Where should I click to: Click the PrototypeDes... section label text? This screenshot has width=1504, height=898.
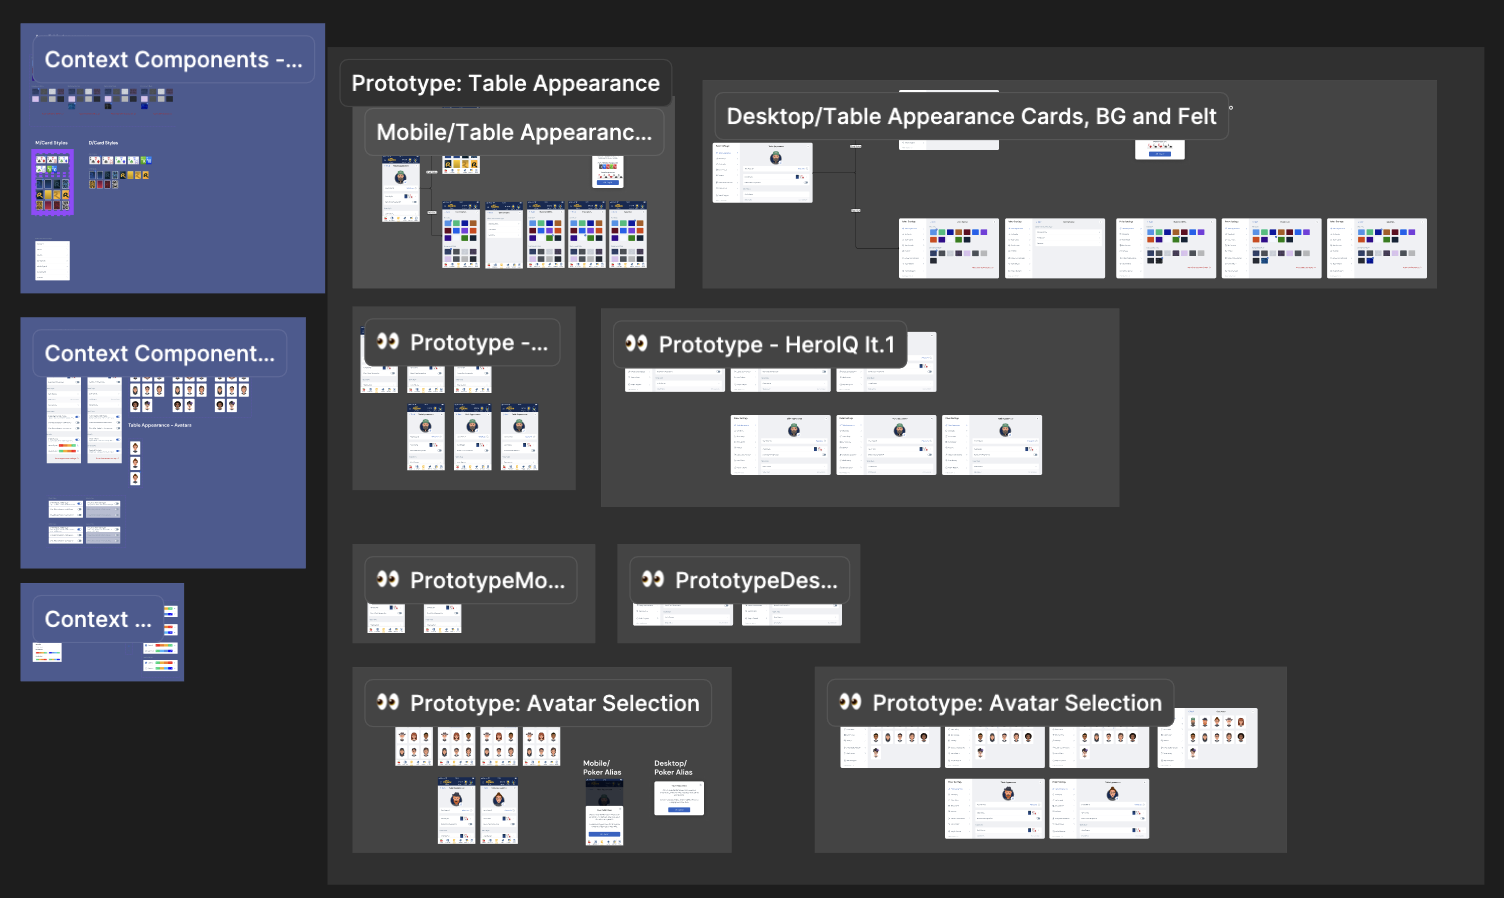756,581
